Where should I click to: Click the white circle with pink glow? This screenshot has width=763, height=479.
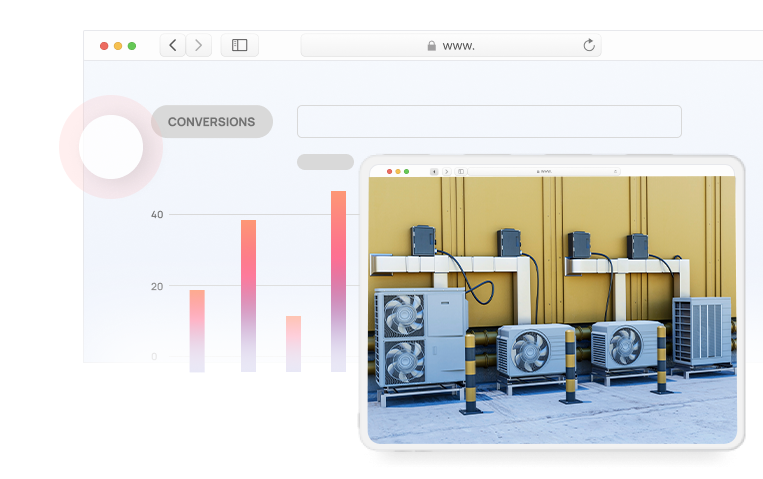pos(110,147)
